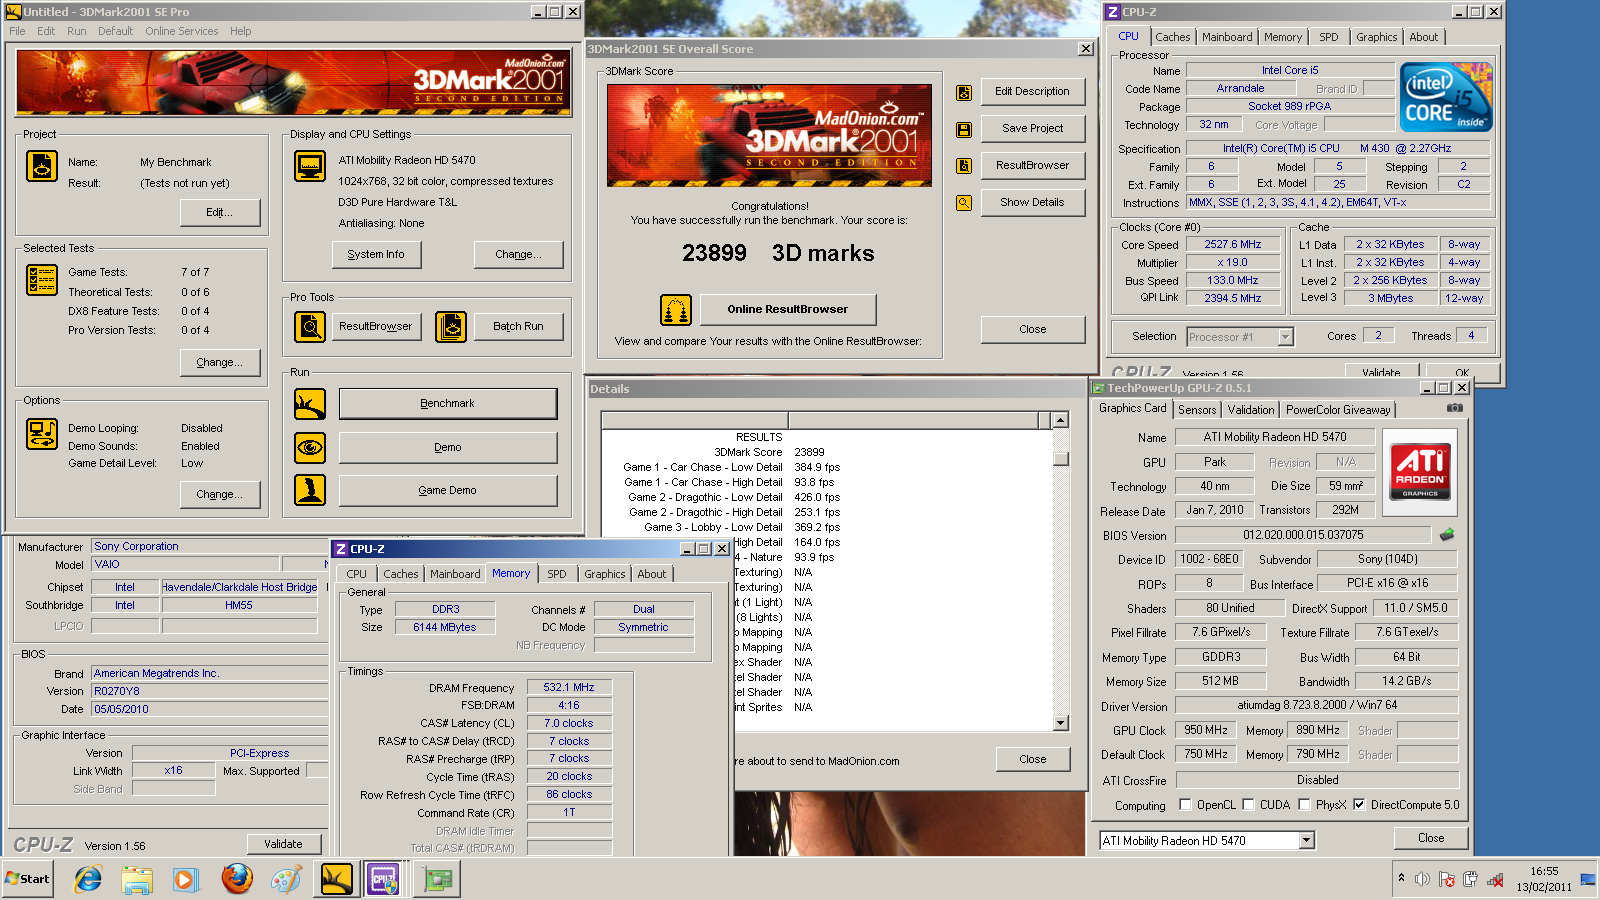Image resolution: width=1600 pixels, height=900 pixels.
Task: Click the System Info button
Action: point(376,254)
